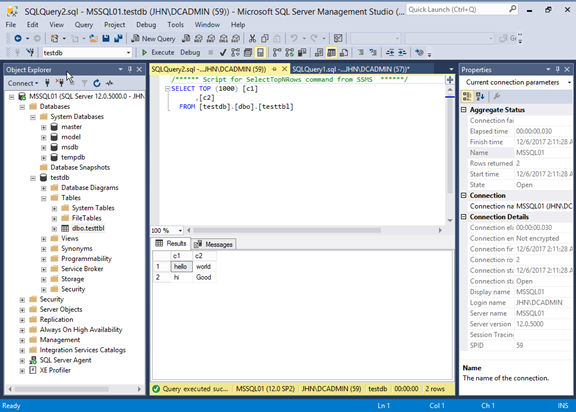Click the Categorized icon in Properties panel
576x412 pixels.
pos(467,97)
